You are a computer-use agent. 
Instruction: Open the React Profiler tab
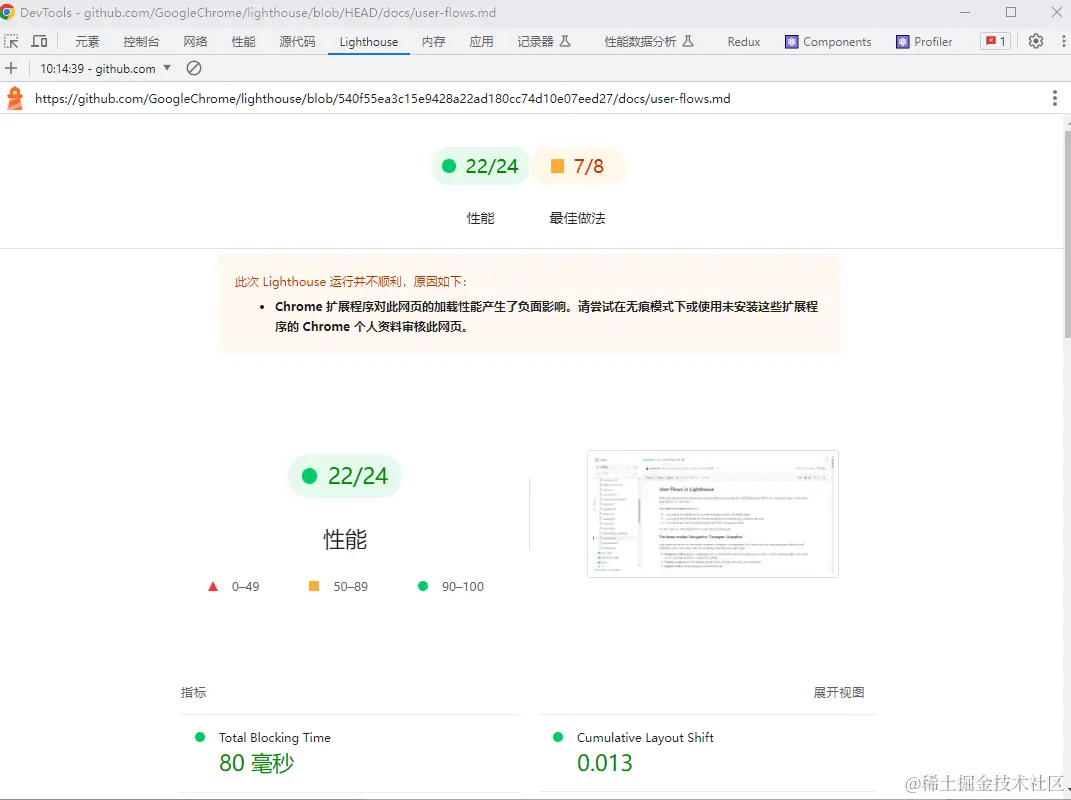(923, 42)
